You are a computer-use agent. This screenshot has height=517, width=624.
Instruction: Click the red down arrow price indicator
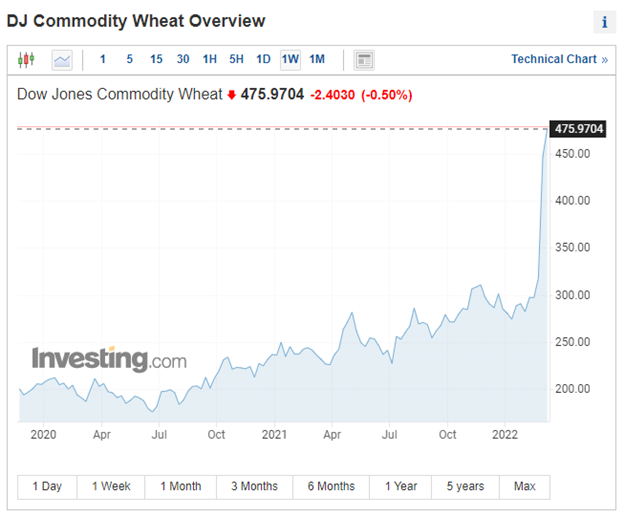click(x=232, y=95)
